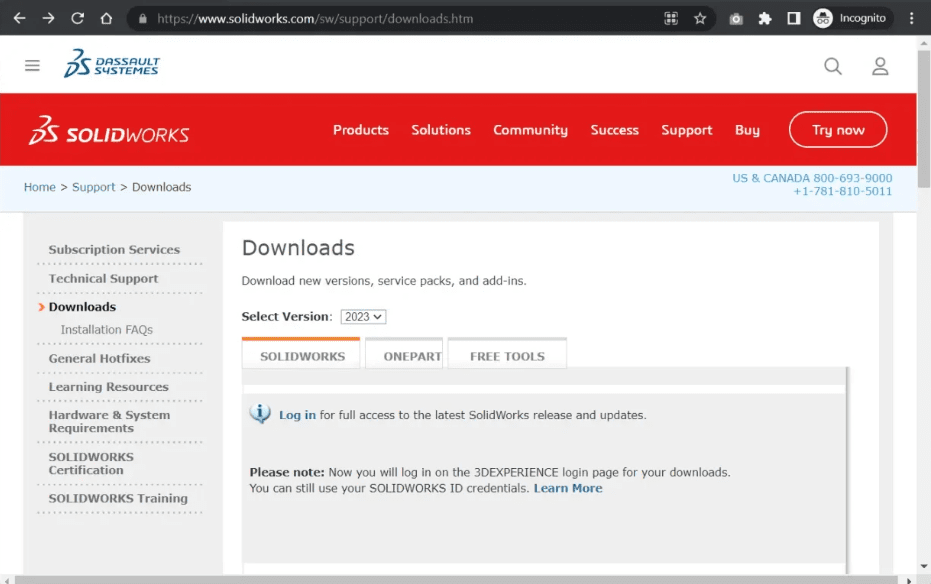This screenshot has width=931, height=584.
Task: Click the vertical scrollbar up arrow
Action: [x=924, y=43]
